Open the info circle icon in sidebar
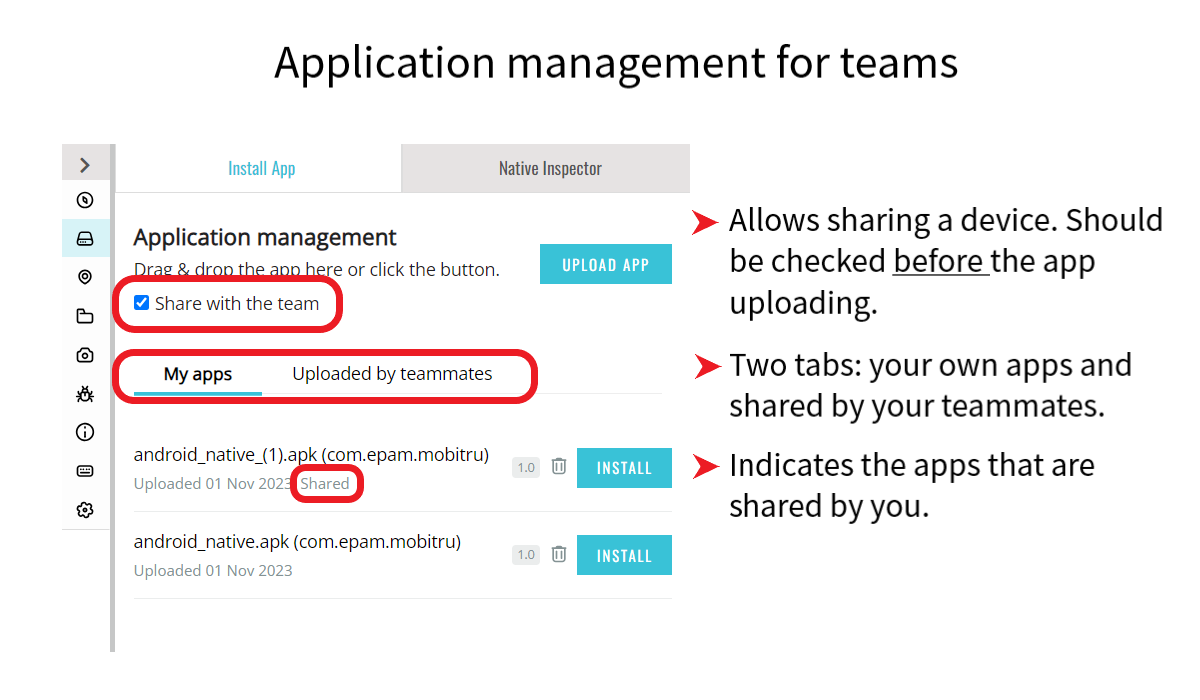This screenshot has height=700, width=1200. (x=85, y=432)
